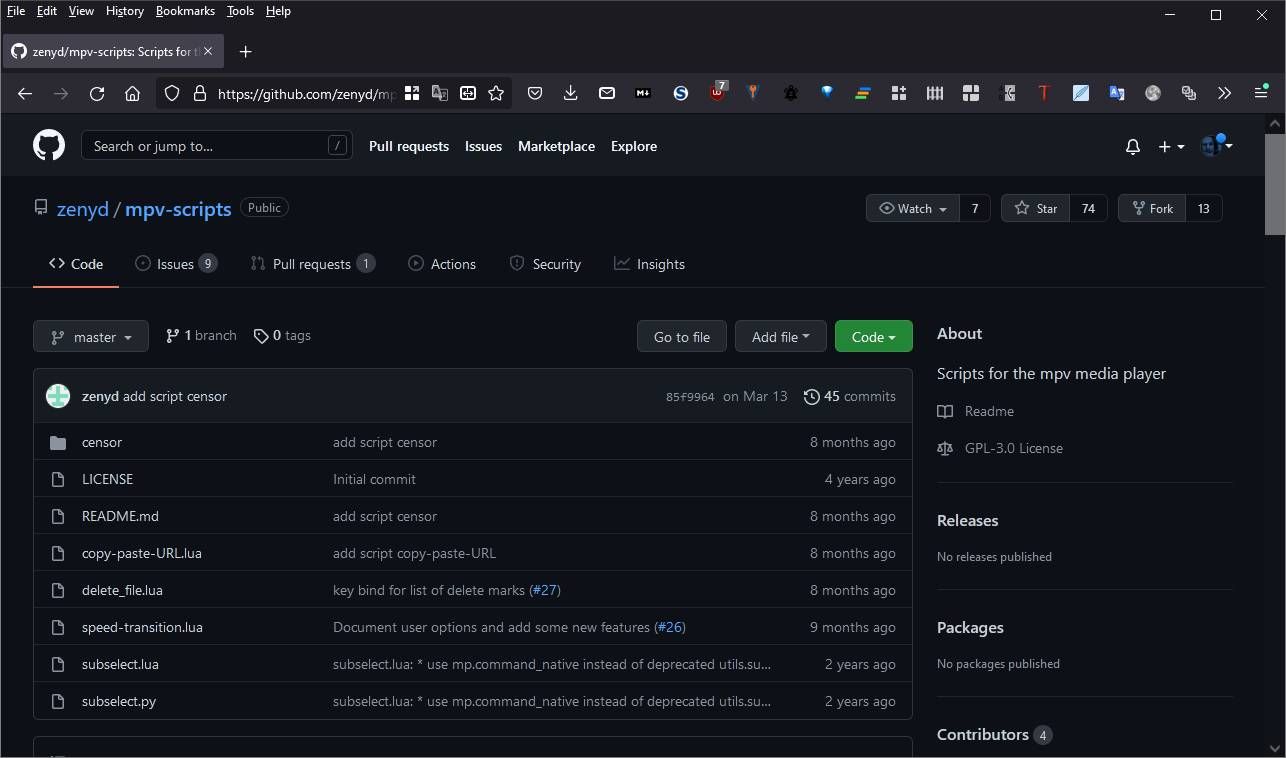The image size is (1286, 758).
Task: Open a new browser tab
Action: point(245,52)
